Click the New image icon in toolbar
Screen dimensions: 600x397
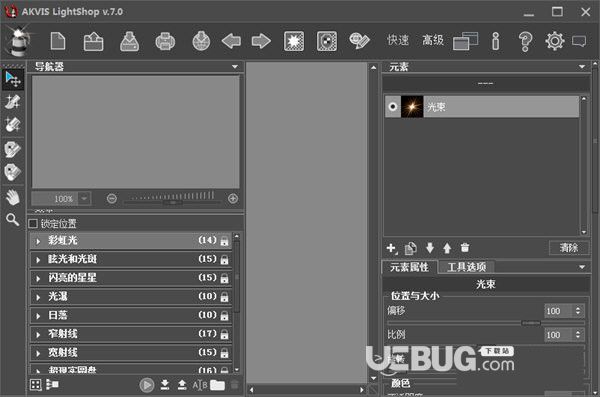tap(58, 41)
